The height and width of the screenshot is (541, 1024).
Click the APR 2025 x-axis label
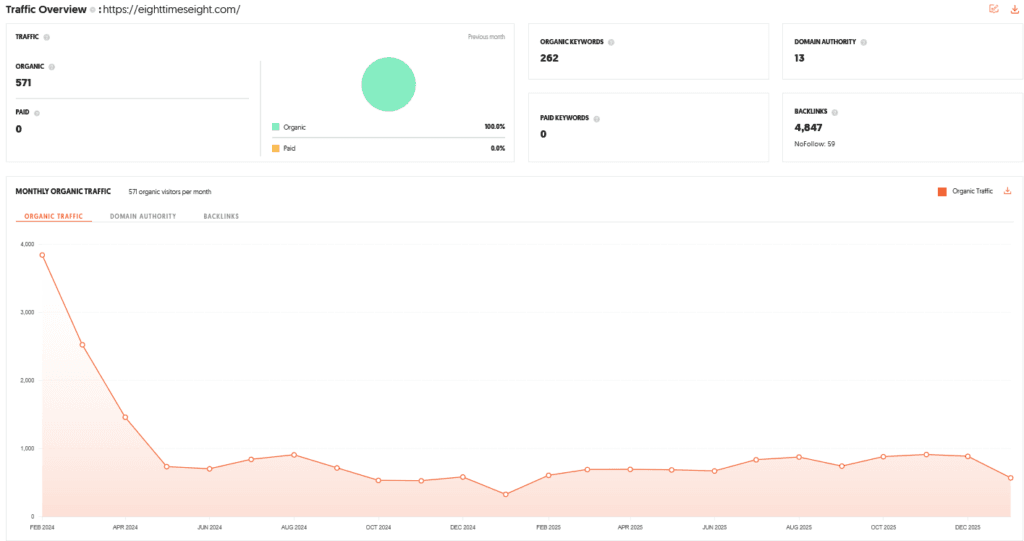(x=630, y=527)
